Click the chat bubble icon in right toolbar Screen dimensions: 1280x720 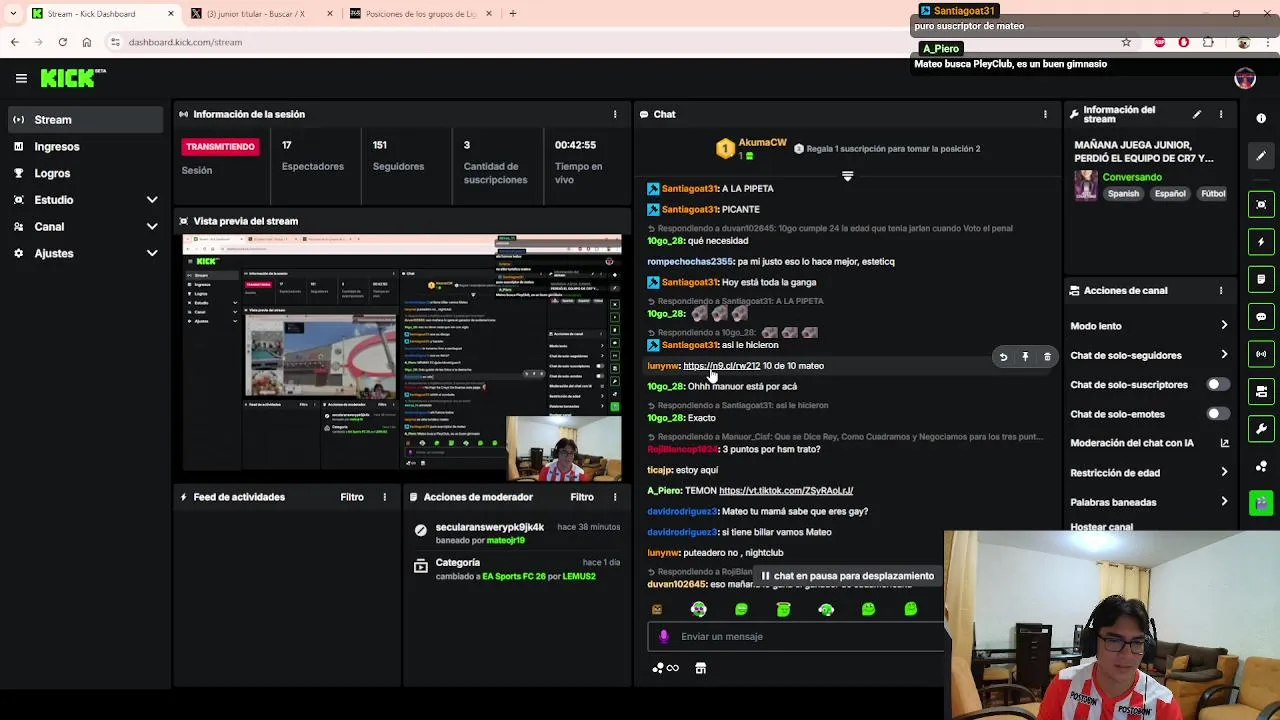1261,317
